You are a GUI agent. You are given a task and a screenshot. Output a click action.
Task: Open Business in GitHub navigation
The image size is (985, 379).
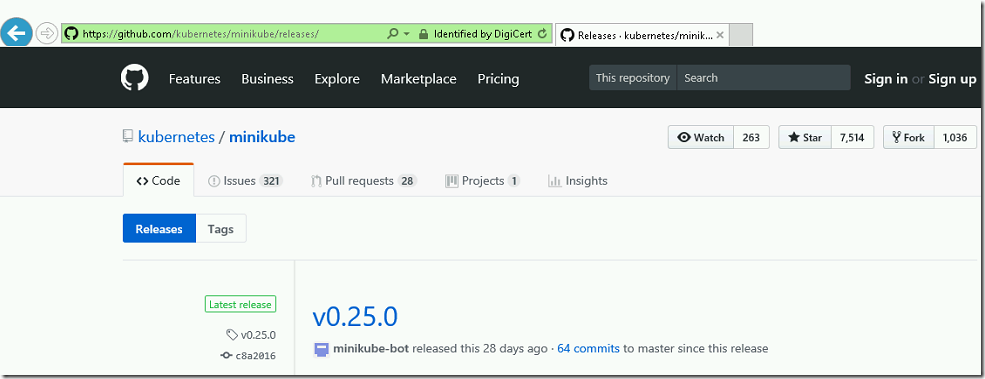(x=268, y=79)
